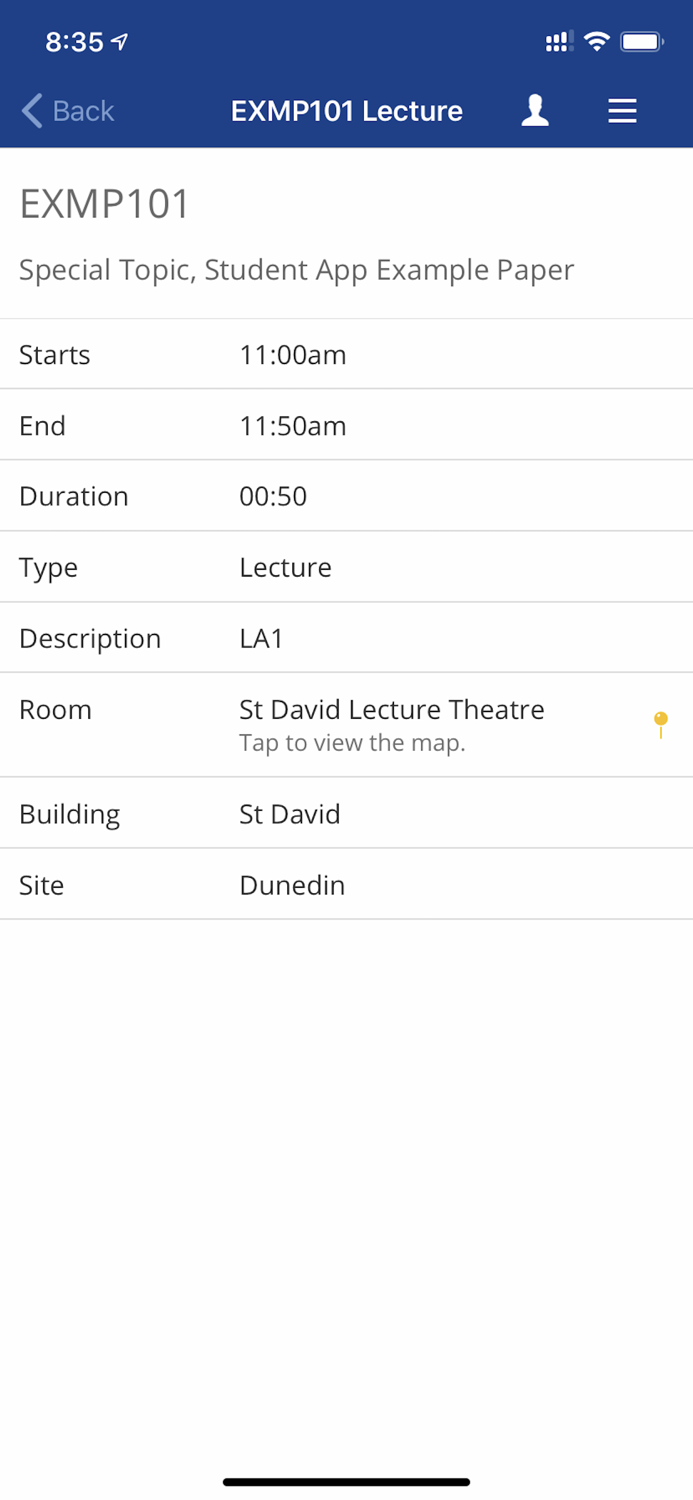Open the hamburger menu

622,111
